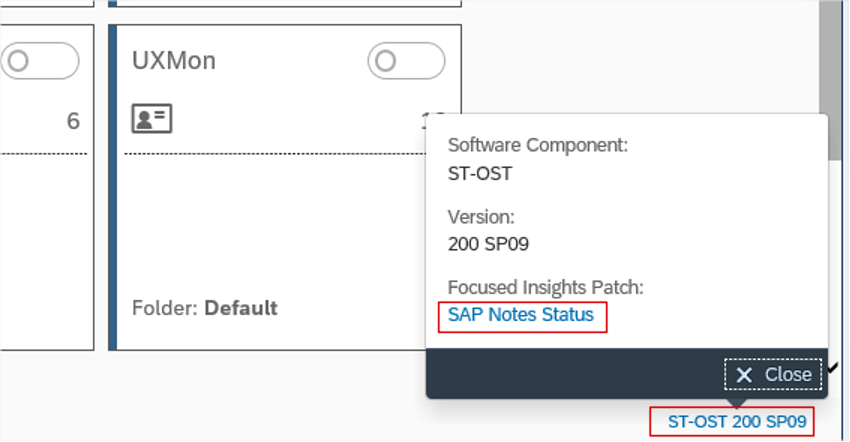Click the Software Component label in popover

537,145
